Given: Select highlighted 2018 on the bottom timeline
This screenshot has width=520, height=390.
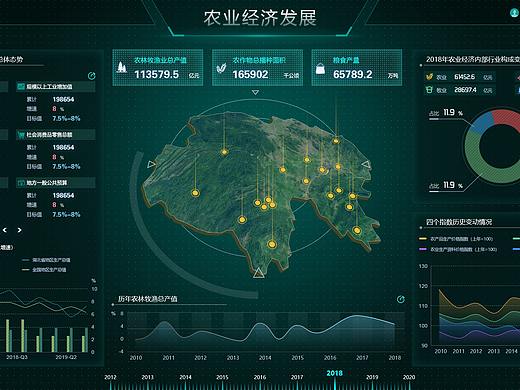Looking at the screenshot, I should [334, 373].
